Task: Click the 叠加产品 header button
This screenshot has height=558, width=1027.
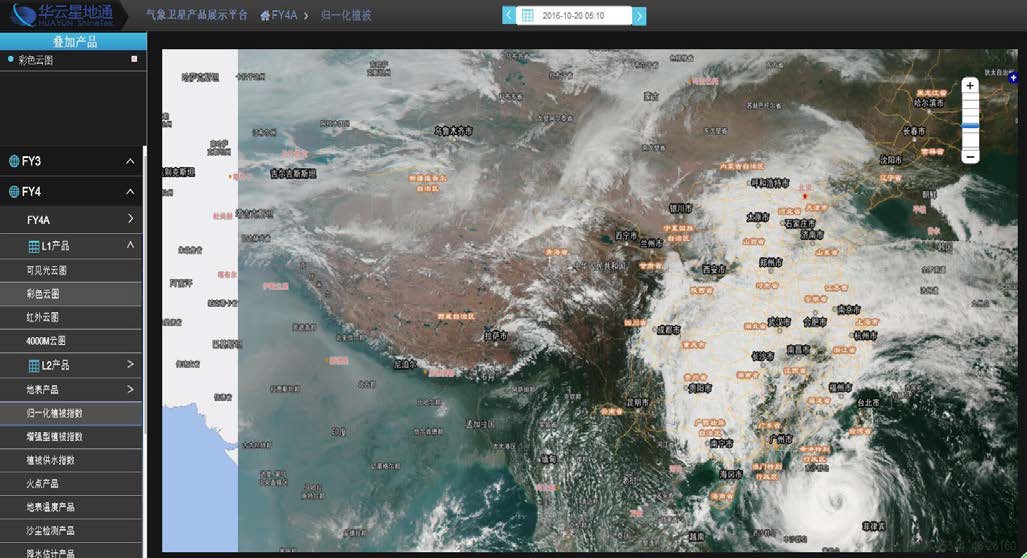Action: (73, 41)
